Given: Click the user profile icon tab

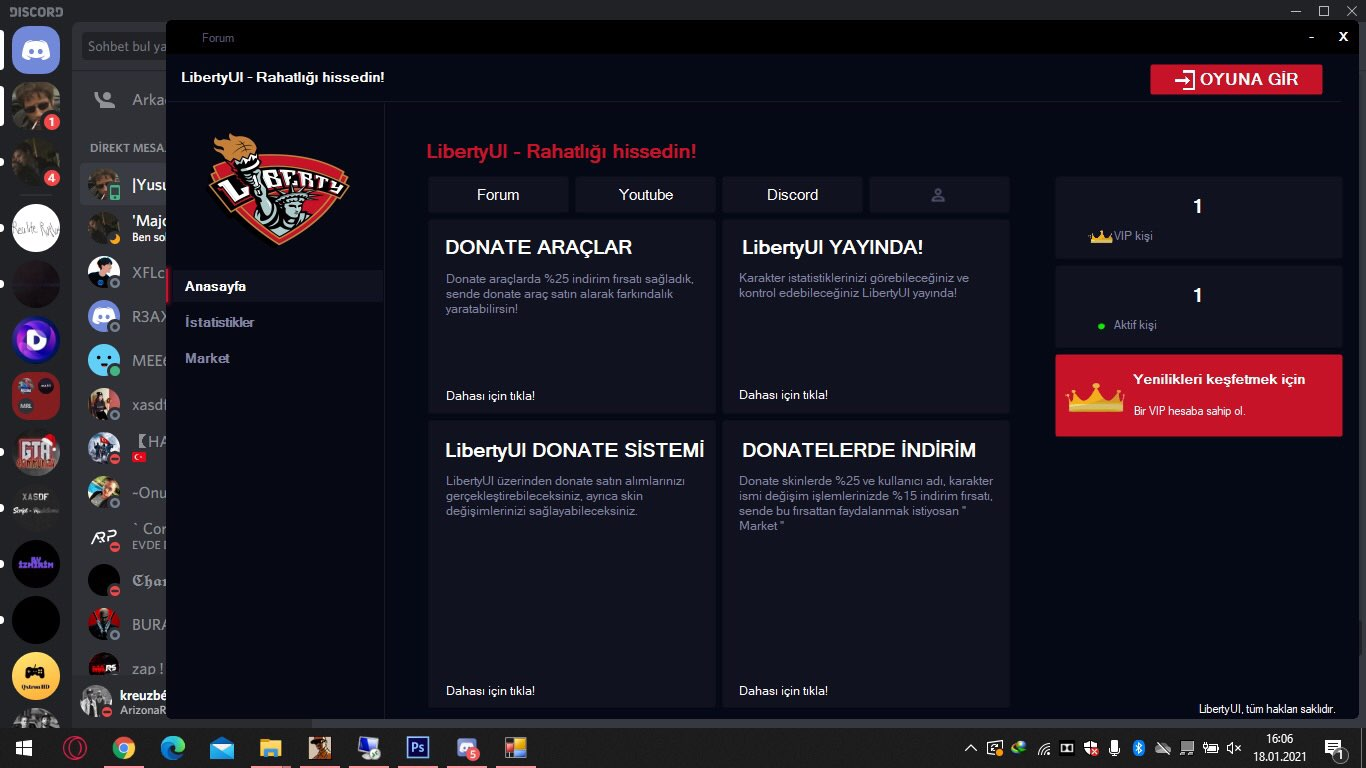Looking at the screenshot, I should pyautogui.click(x=939, y=195).
